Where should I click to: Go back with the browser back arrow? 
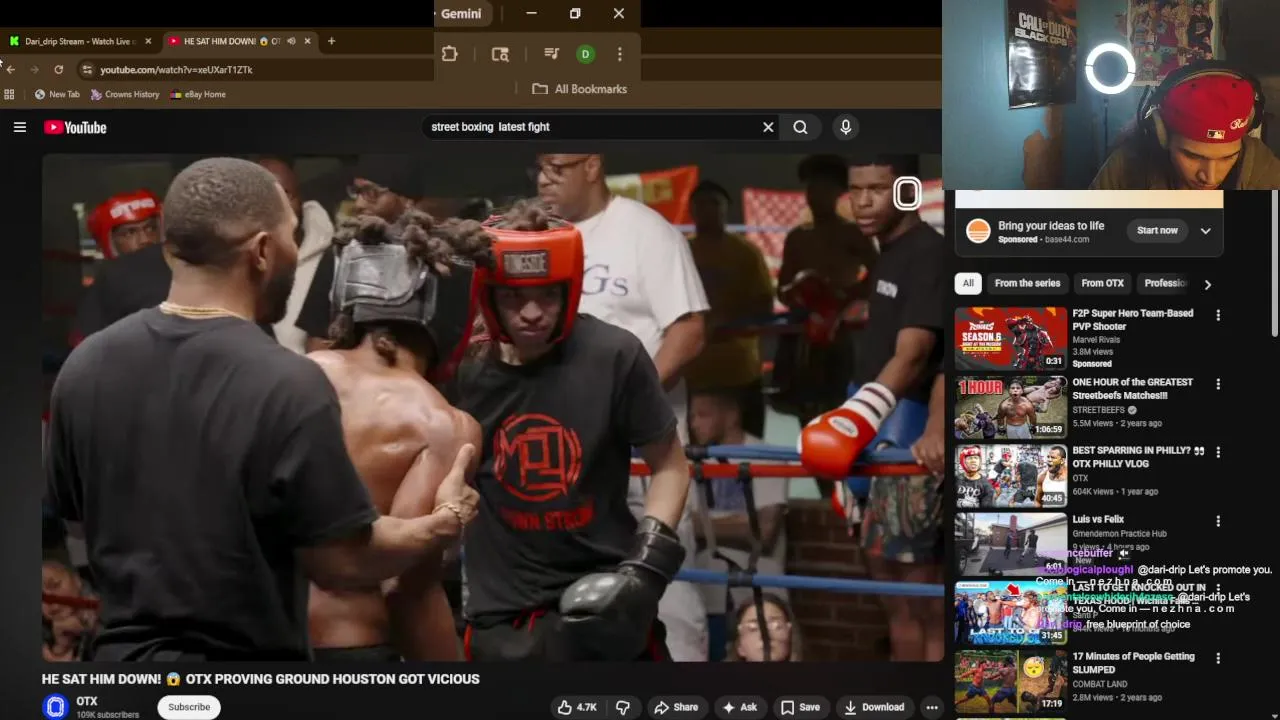(10, 69)
